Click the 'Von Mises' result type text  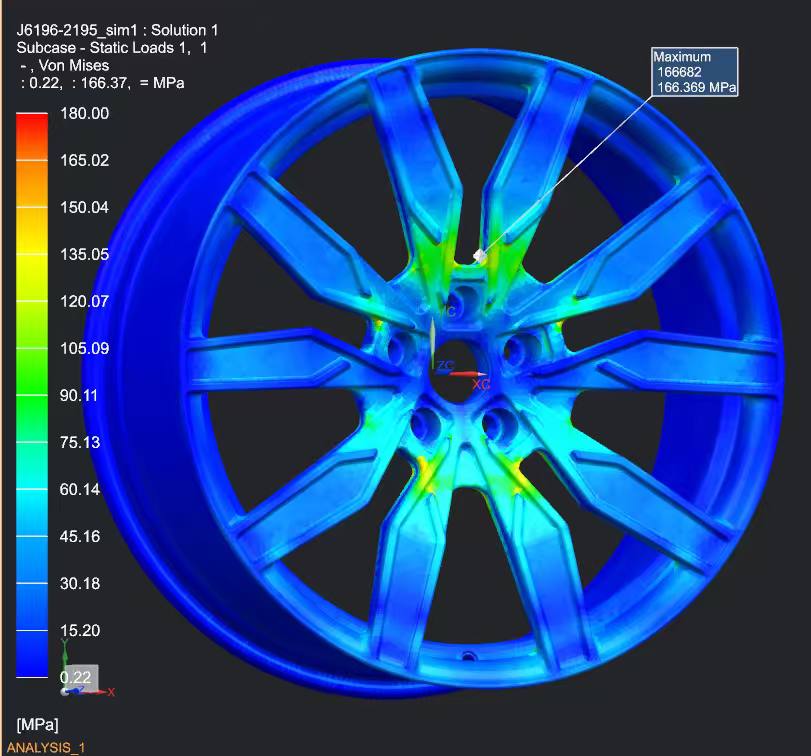click(74, 66)
